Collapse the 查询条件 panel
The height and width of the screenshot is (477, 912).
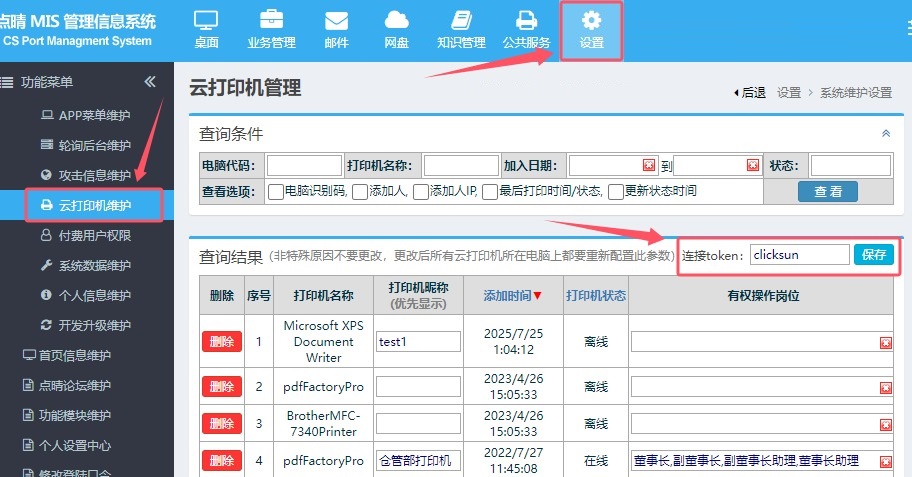pos(885,133)
